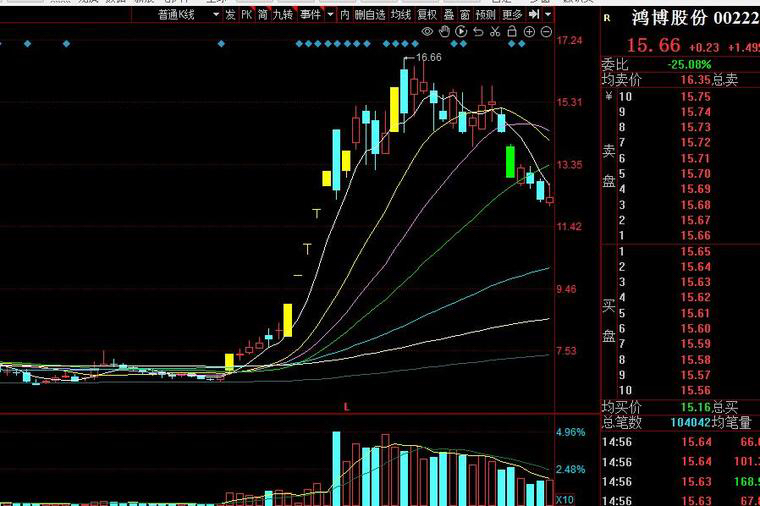The width and height of the screenshot is (760, 506).
Task: Click the 预测 button
Action: tap(486, 15)
